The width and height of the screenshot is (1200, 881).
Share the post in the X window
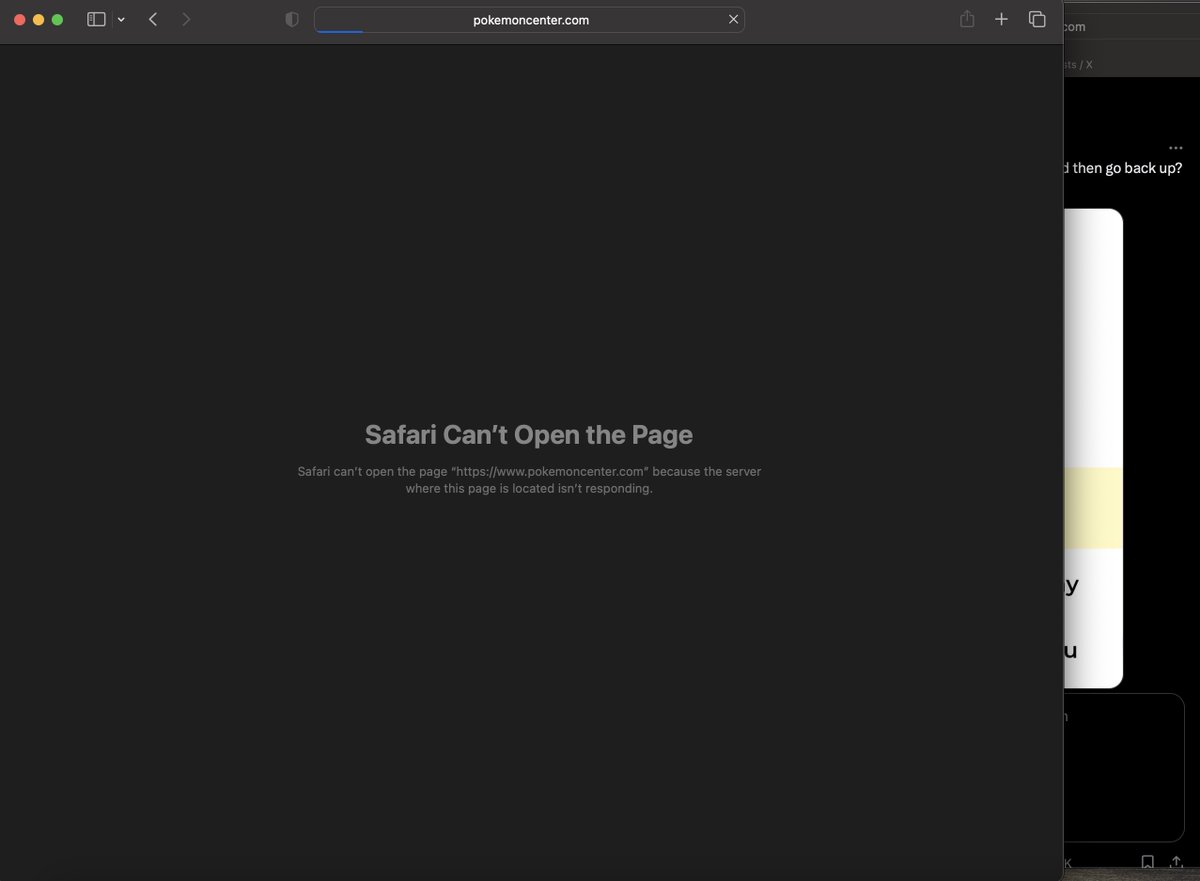(1176, 861)
